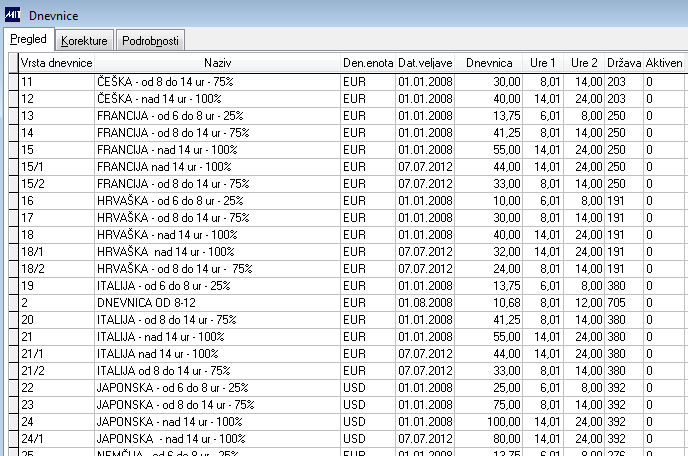Click date '07.07.2012' in row 15/1
Image resolution: width=688 pixels, height=456 pixels.
pyautogui.click(x=425, y=167)
